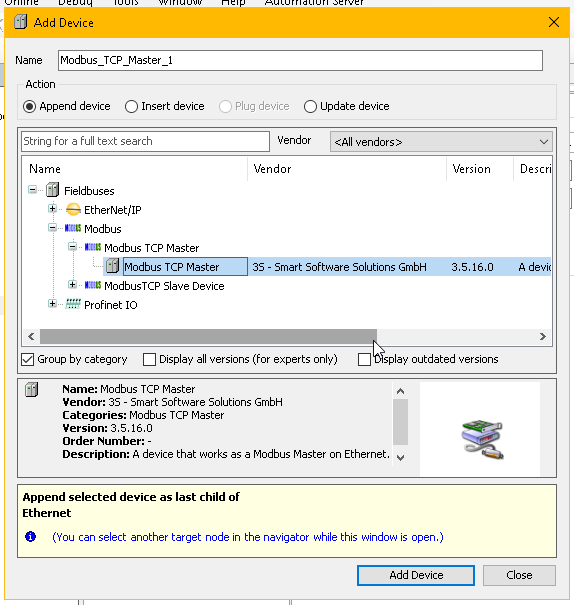Click the blue information icon
Viewport: 574px width, 605px height.
pos(30,536)
